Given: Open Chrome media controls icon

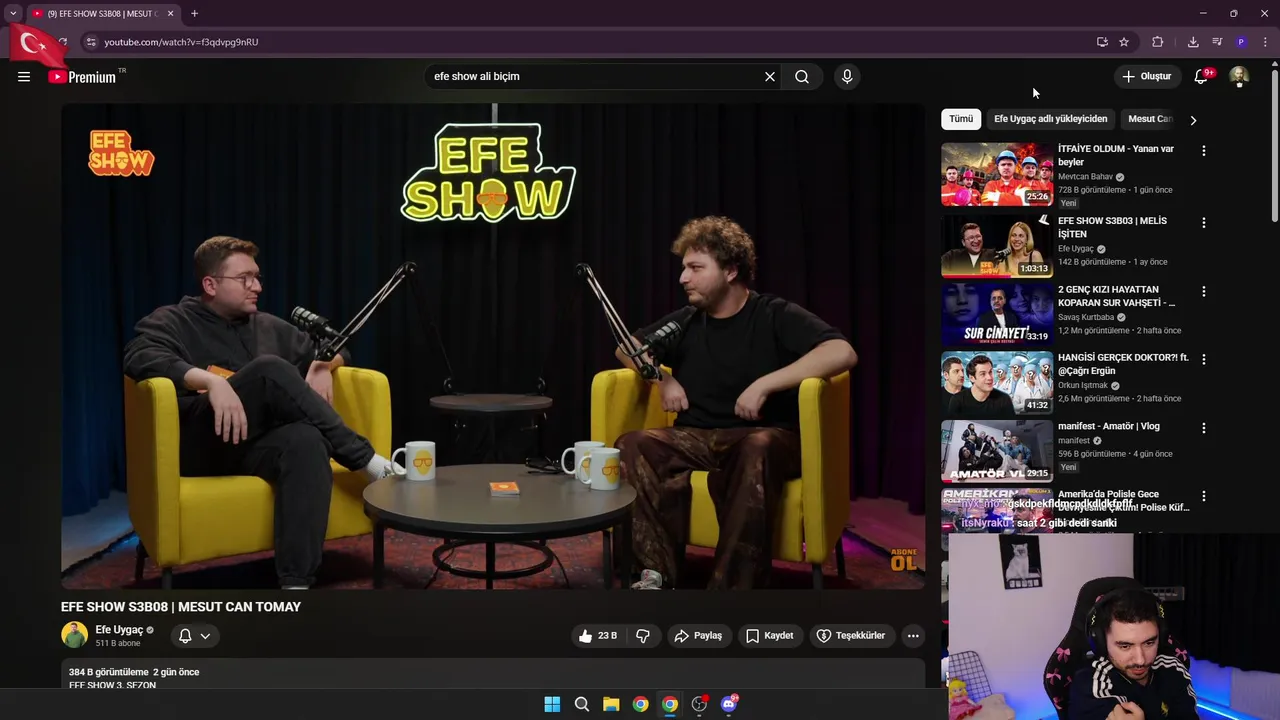Looking at the screenshot, I should [x=1217, y=42].
